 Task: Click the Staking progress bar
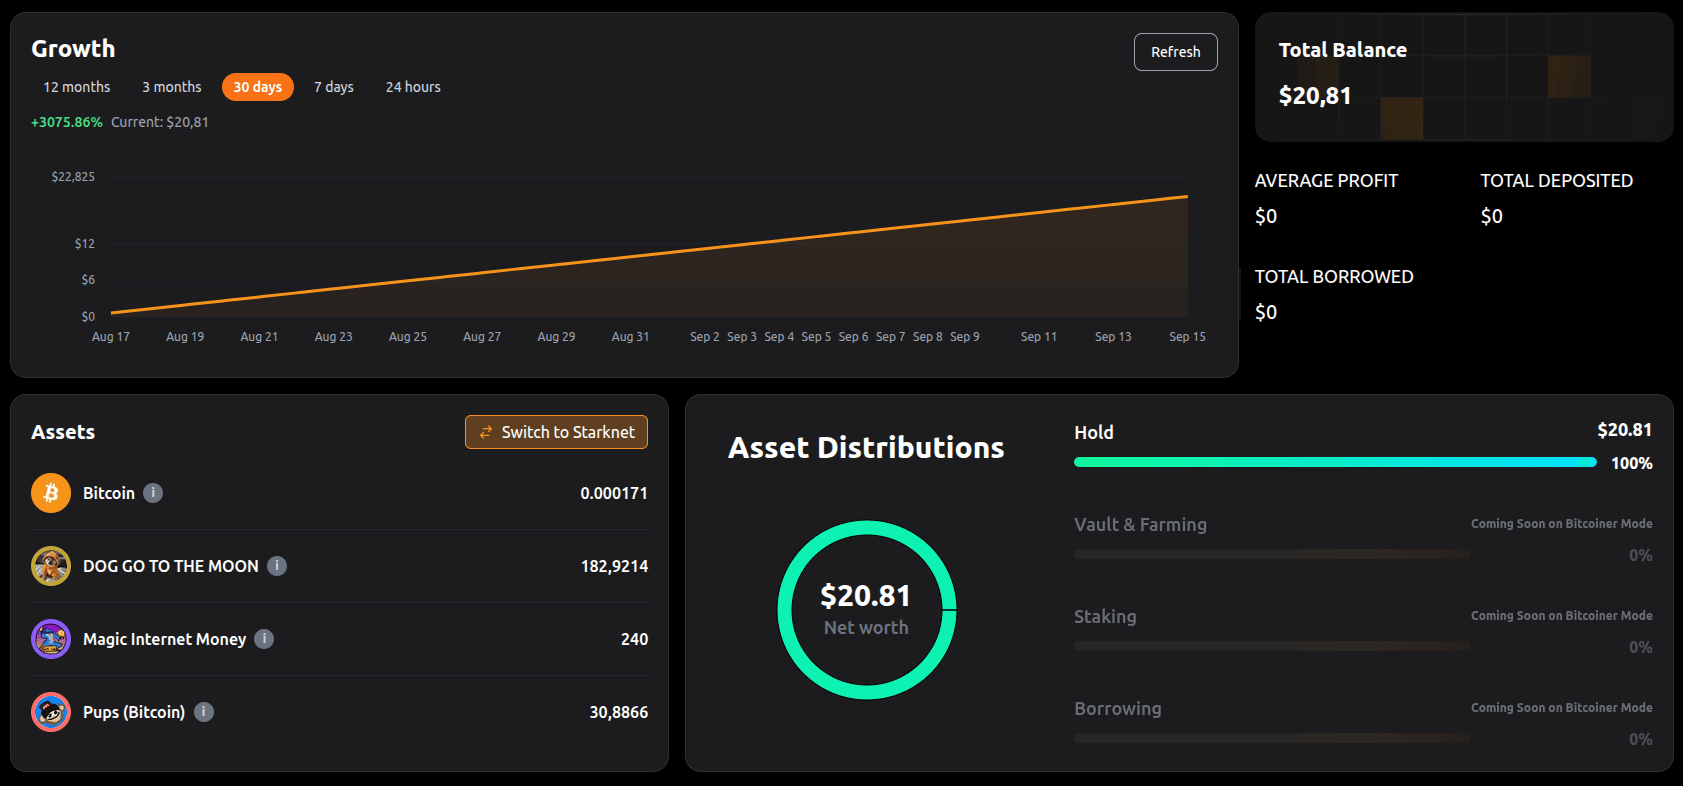(x=1272, y=646)
